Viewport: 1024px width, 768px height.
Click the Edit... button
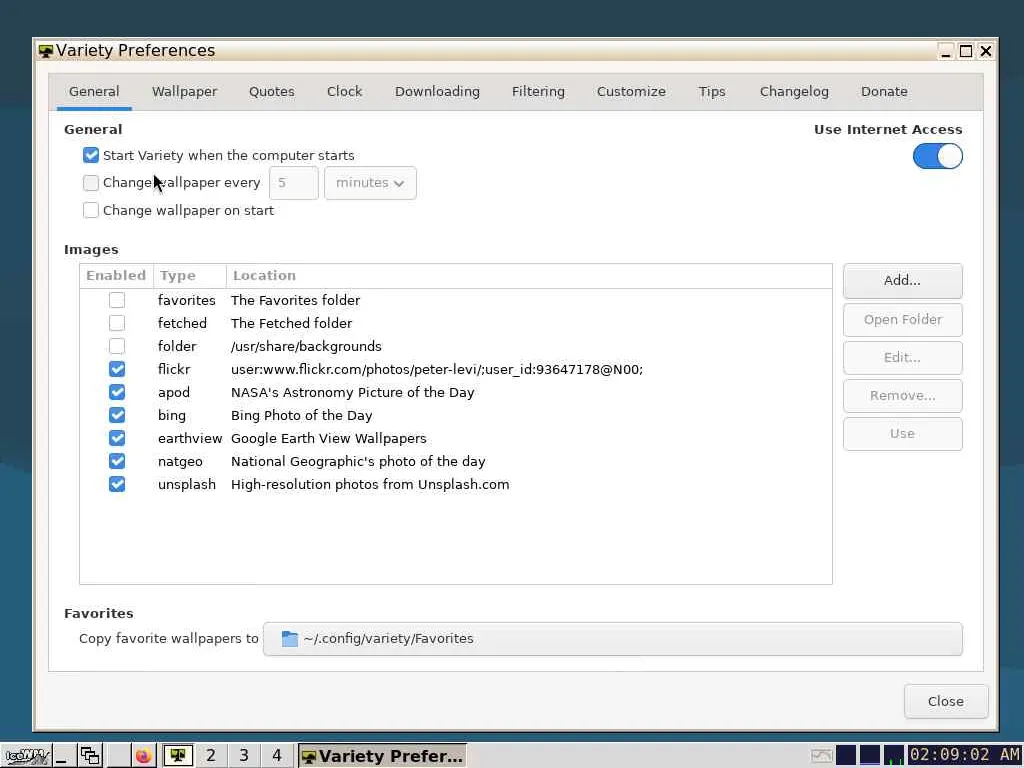pos(902,357)
